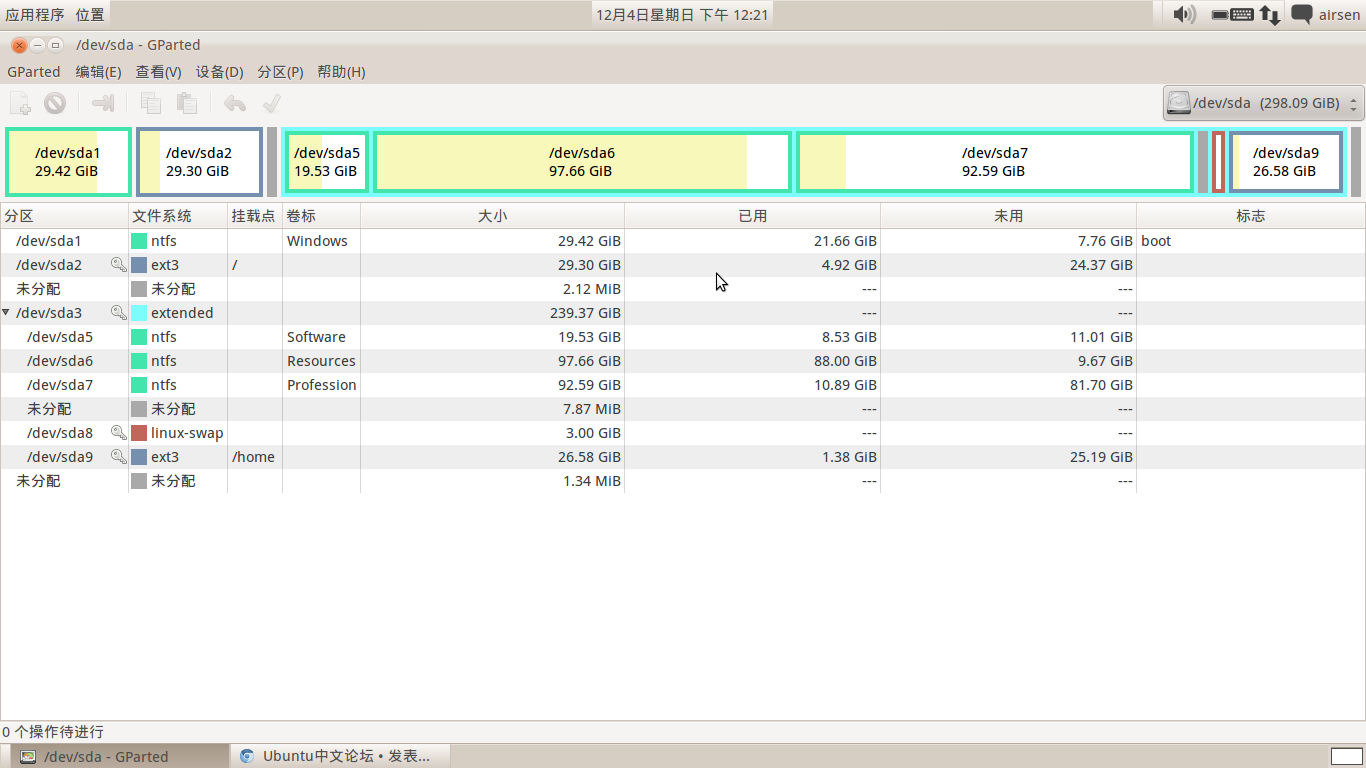This screenshot has height=768, width=1366.
Task: Select the /dev/sda1 row in the list
Action: tap(683, 241)
